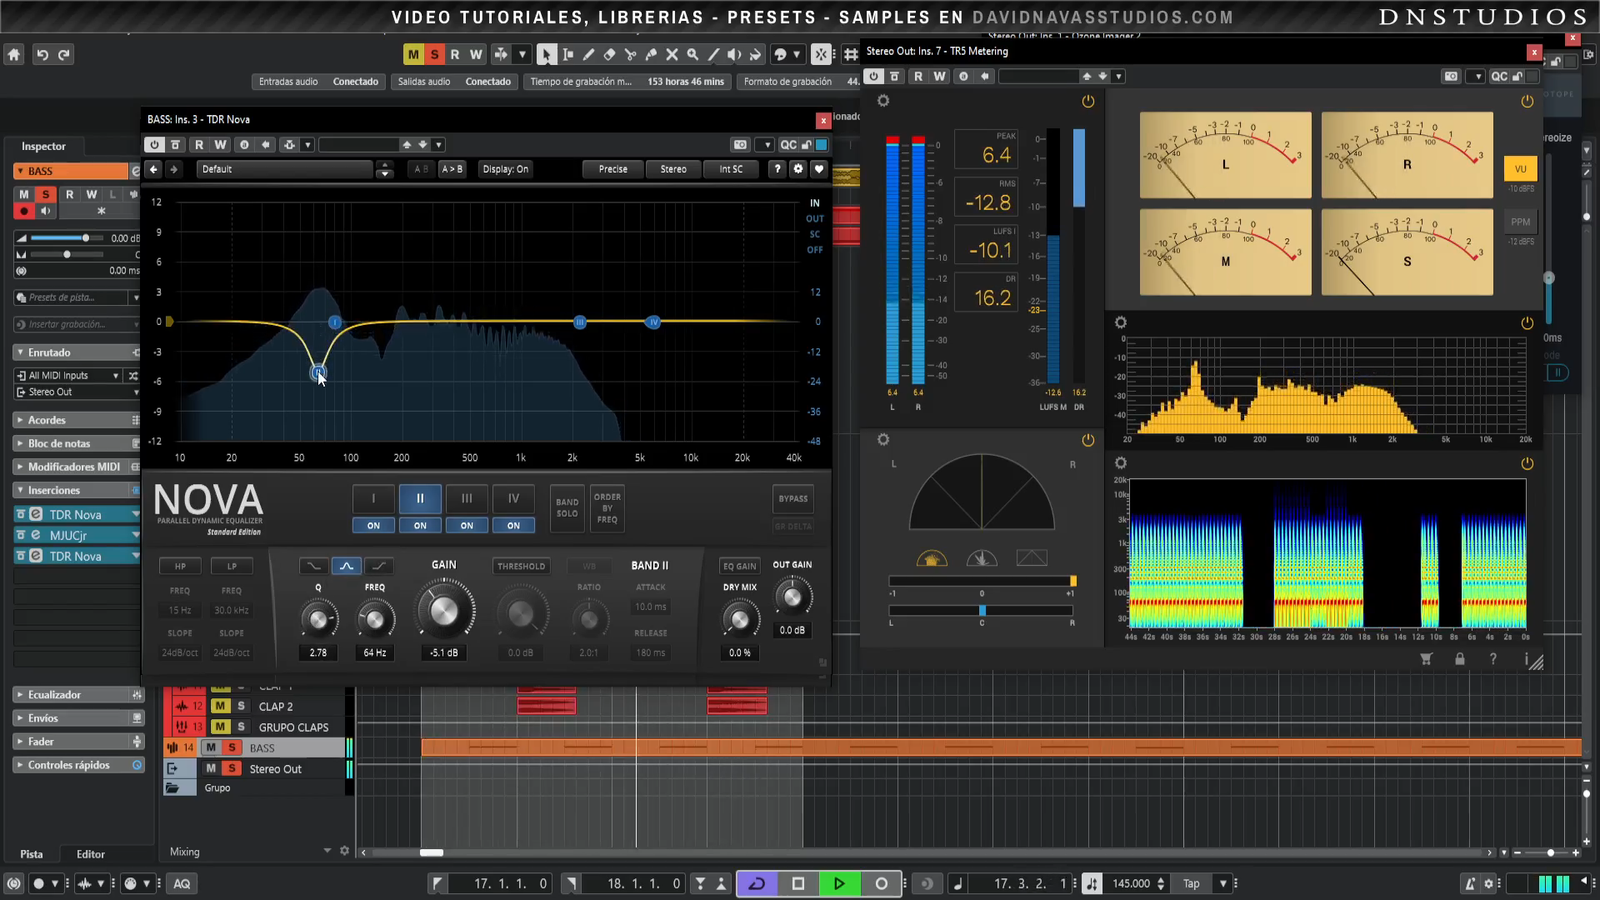This screenshot has width=1600, height=900.
Task: Expand the Ecualizador inspector section
Action: [55, 694]
